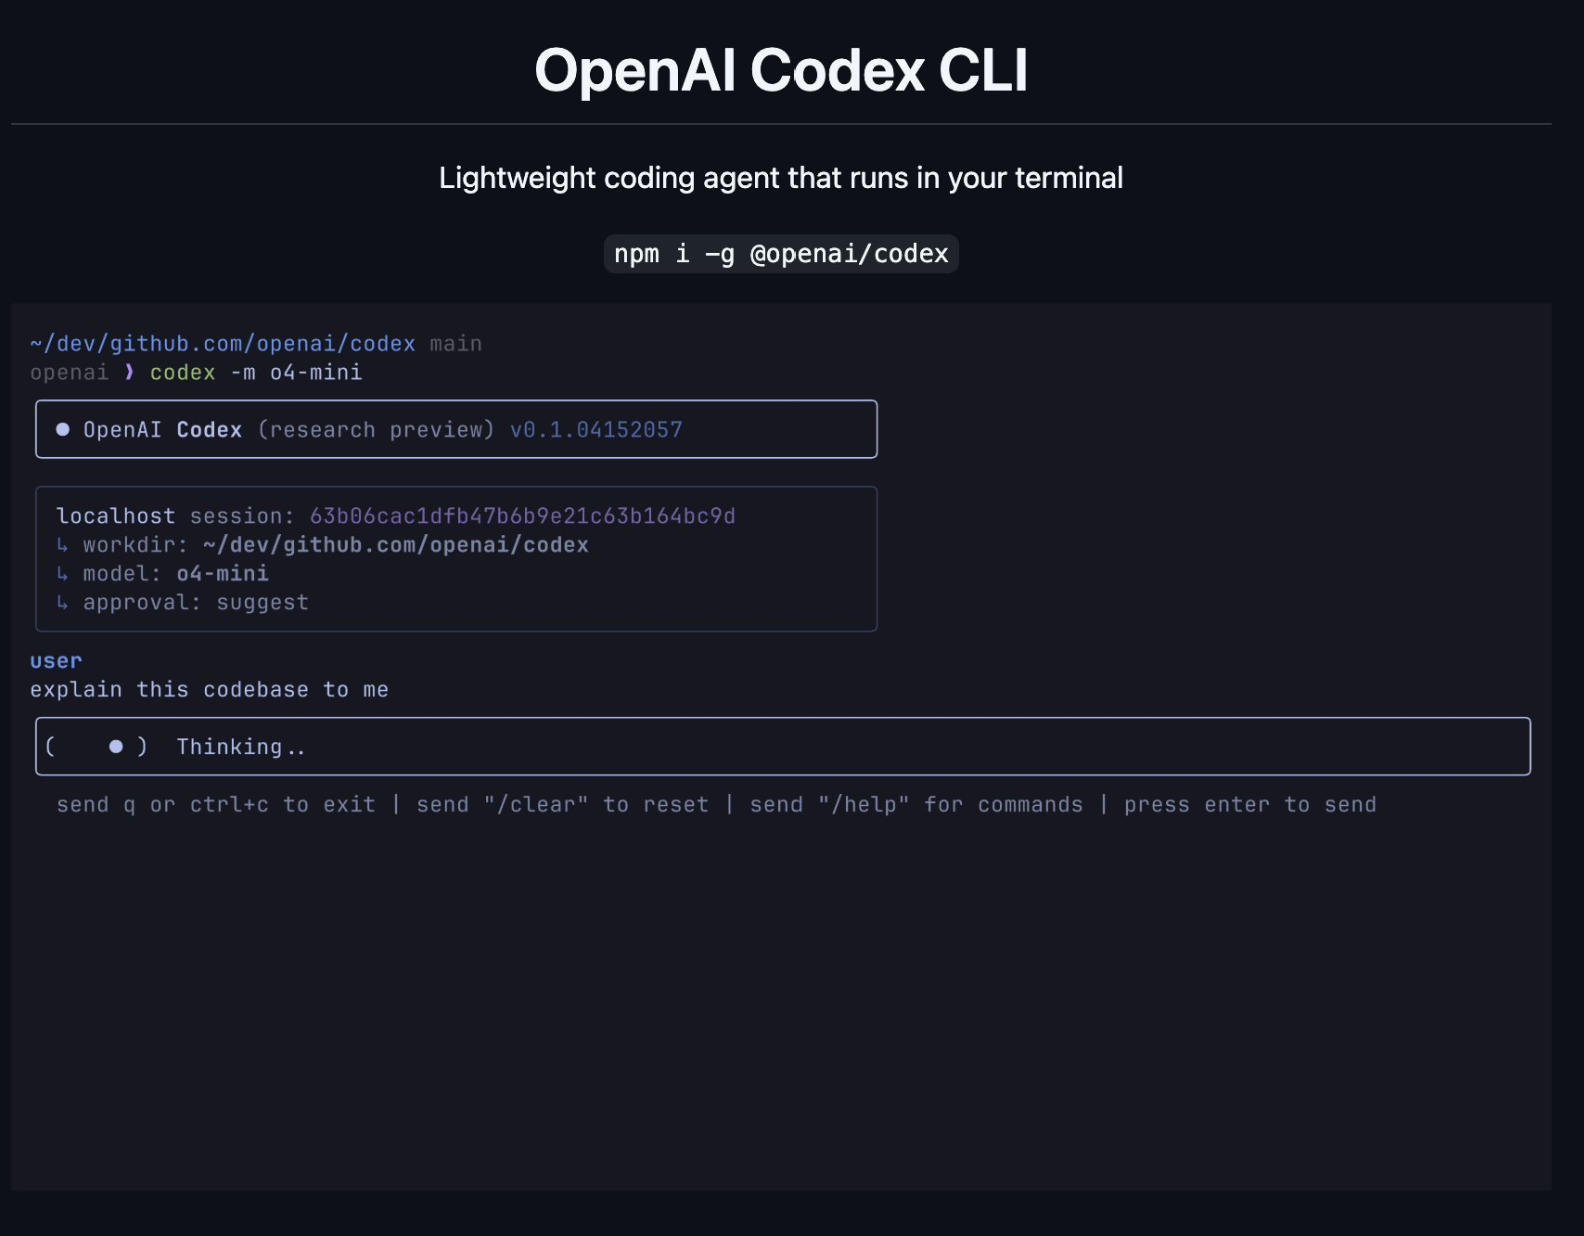Click the "main" branch label

click(456, 344)
